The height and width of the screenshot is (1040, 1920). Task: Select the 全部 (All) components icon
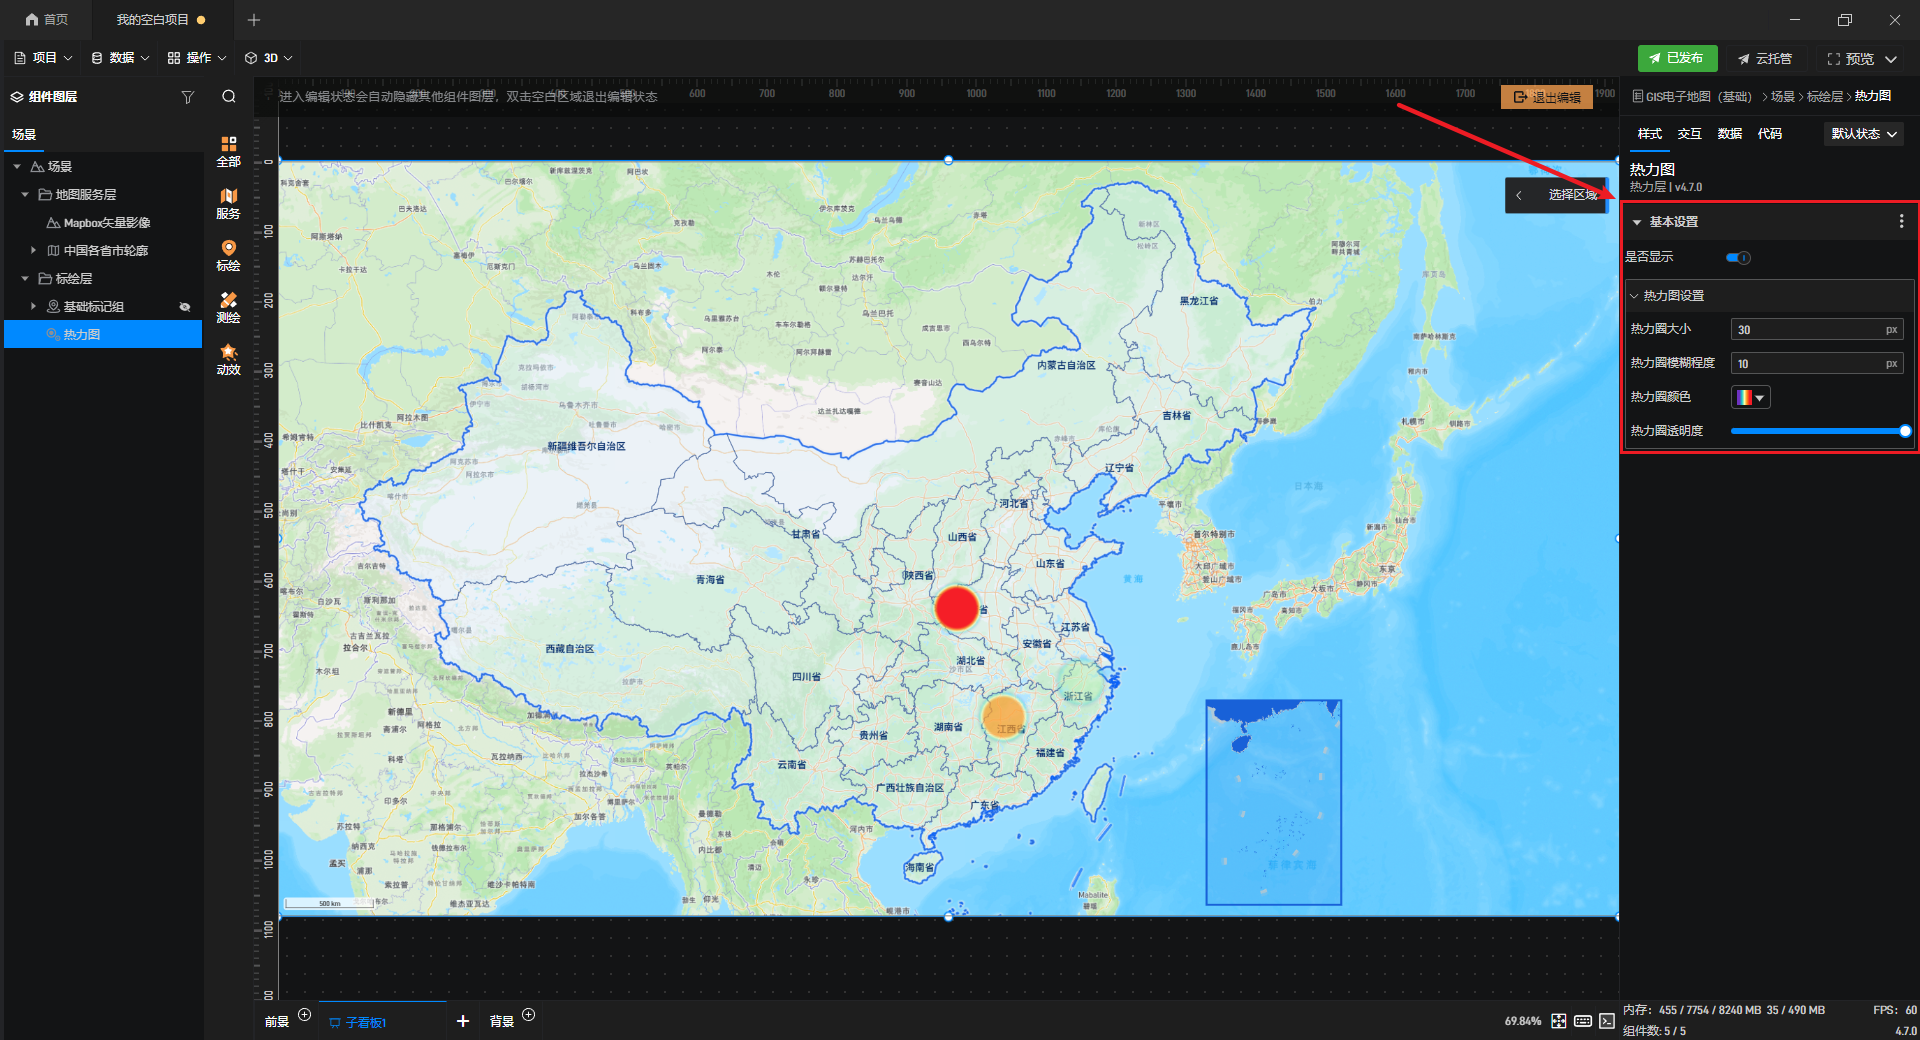pyautogui.click(x=228, y=151)
